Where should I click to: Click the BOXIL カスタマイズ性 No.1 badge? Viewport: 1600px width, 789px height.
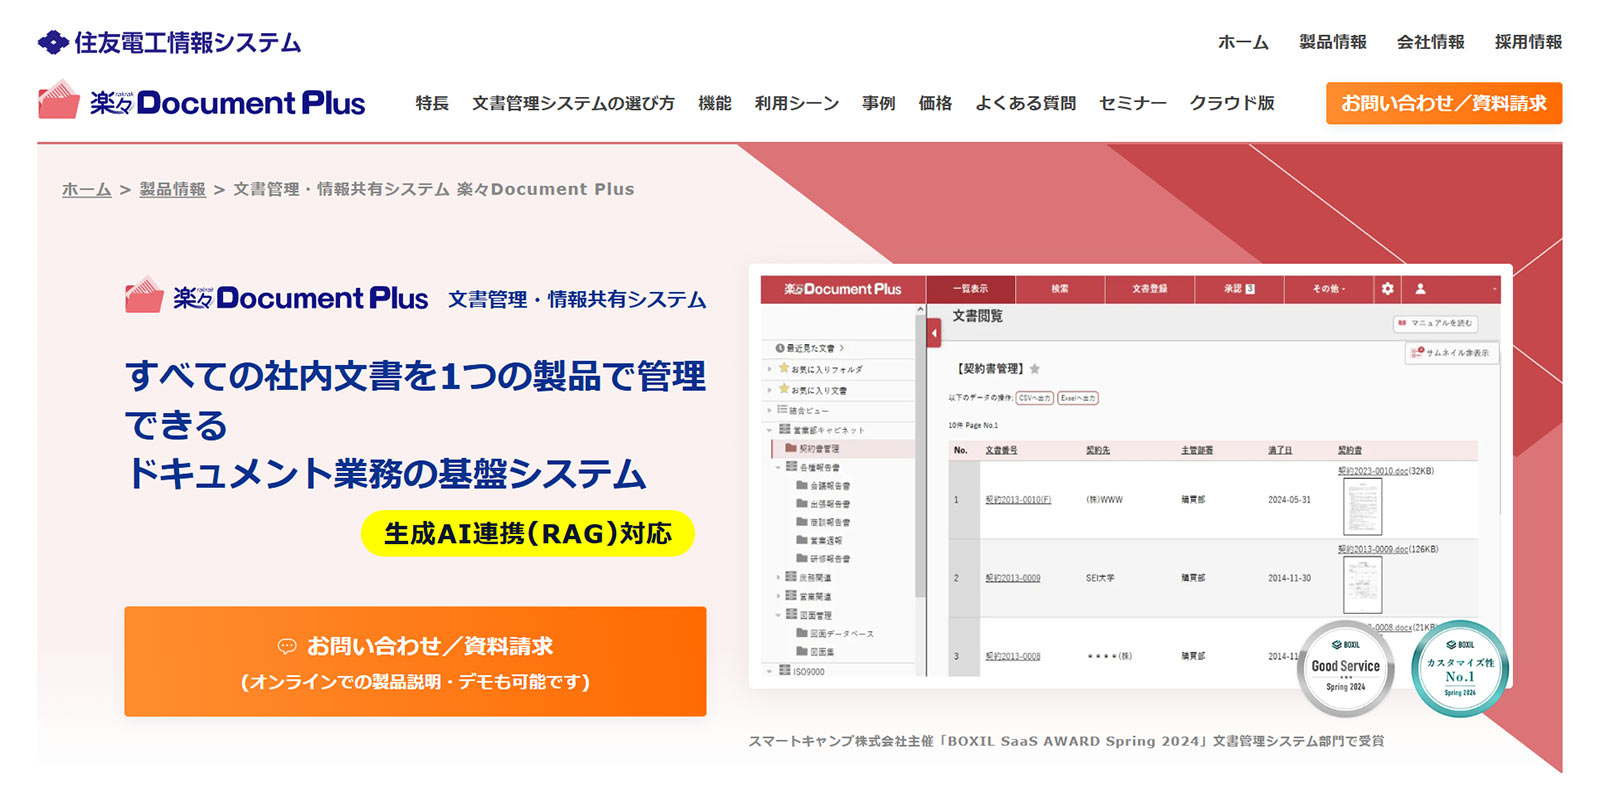(x=1460, y=668)
